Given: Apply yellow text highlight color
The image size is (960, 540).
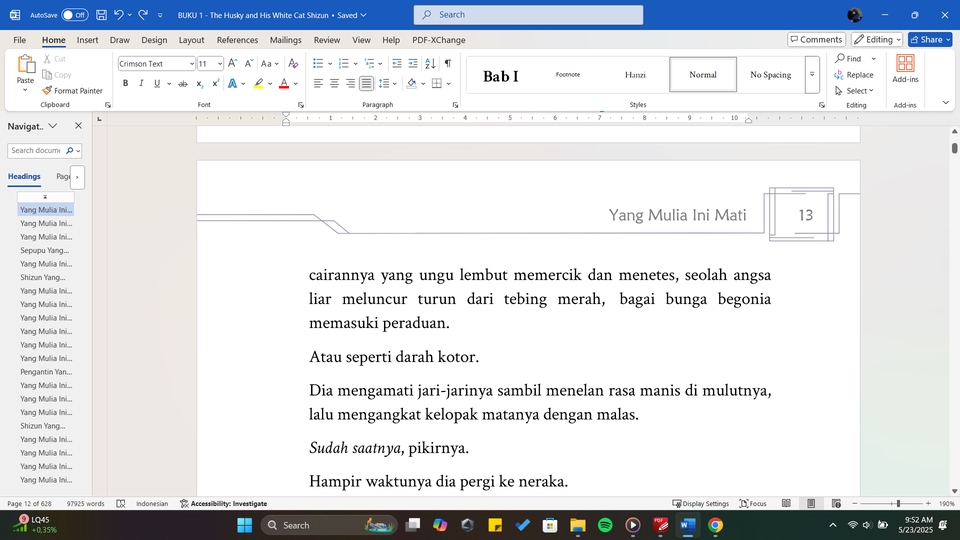Looking at the screenshot, I should tap(258, 83).
